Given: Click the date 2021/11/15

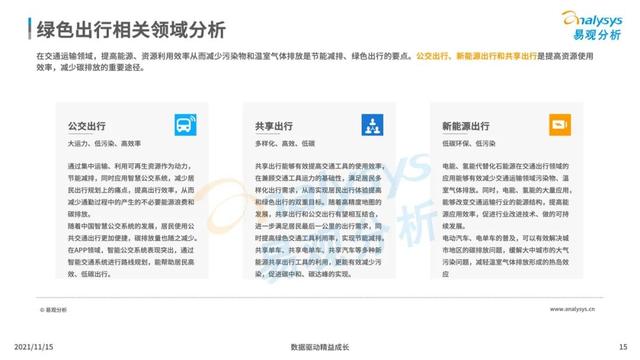Looking at the screenshot, I should [33, 347].
